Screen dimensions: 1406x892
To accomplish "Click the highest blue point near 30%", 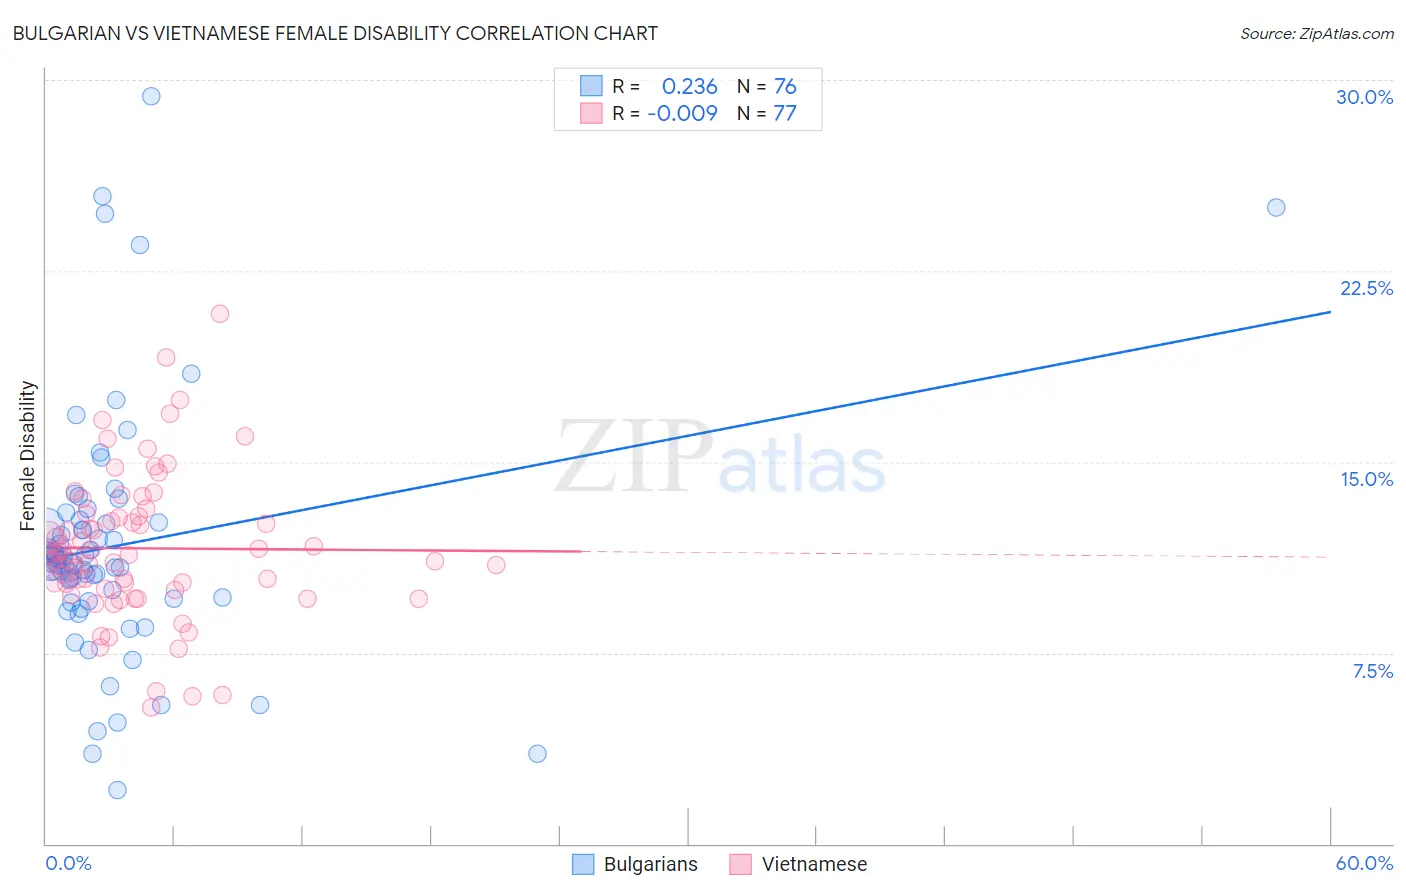I will coord(151,96).
